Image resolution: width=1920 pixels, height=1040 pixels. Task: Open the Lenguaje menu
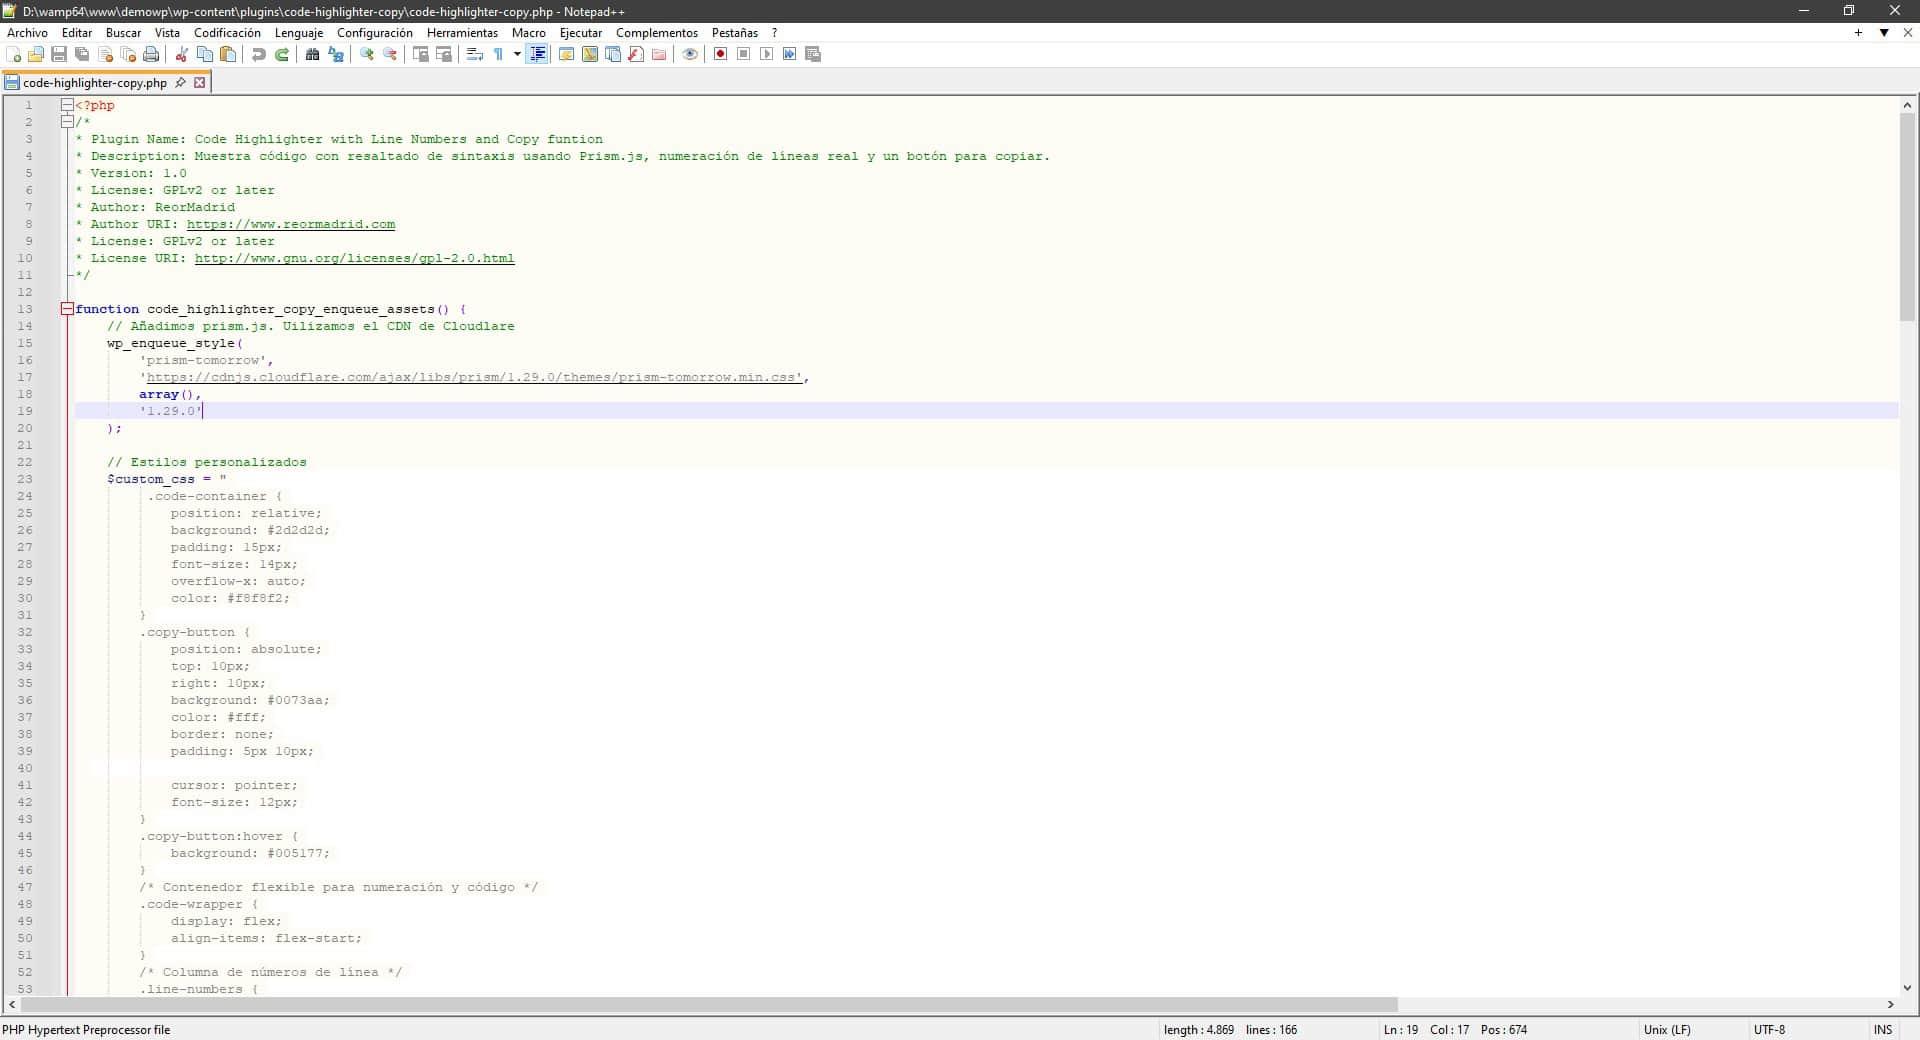point(299,33)
